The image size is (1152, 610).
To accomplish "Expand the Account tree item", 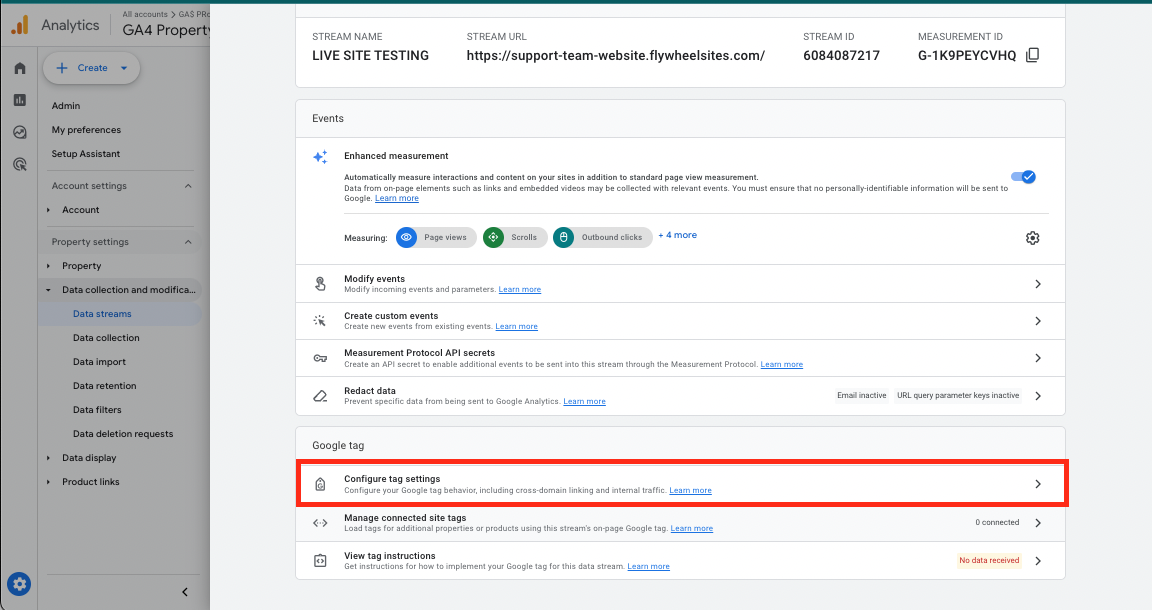I will [48, 210].
